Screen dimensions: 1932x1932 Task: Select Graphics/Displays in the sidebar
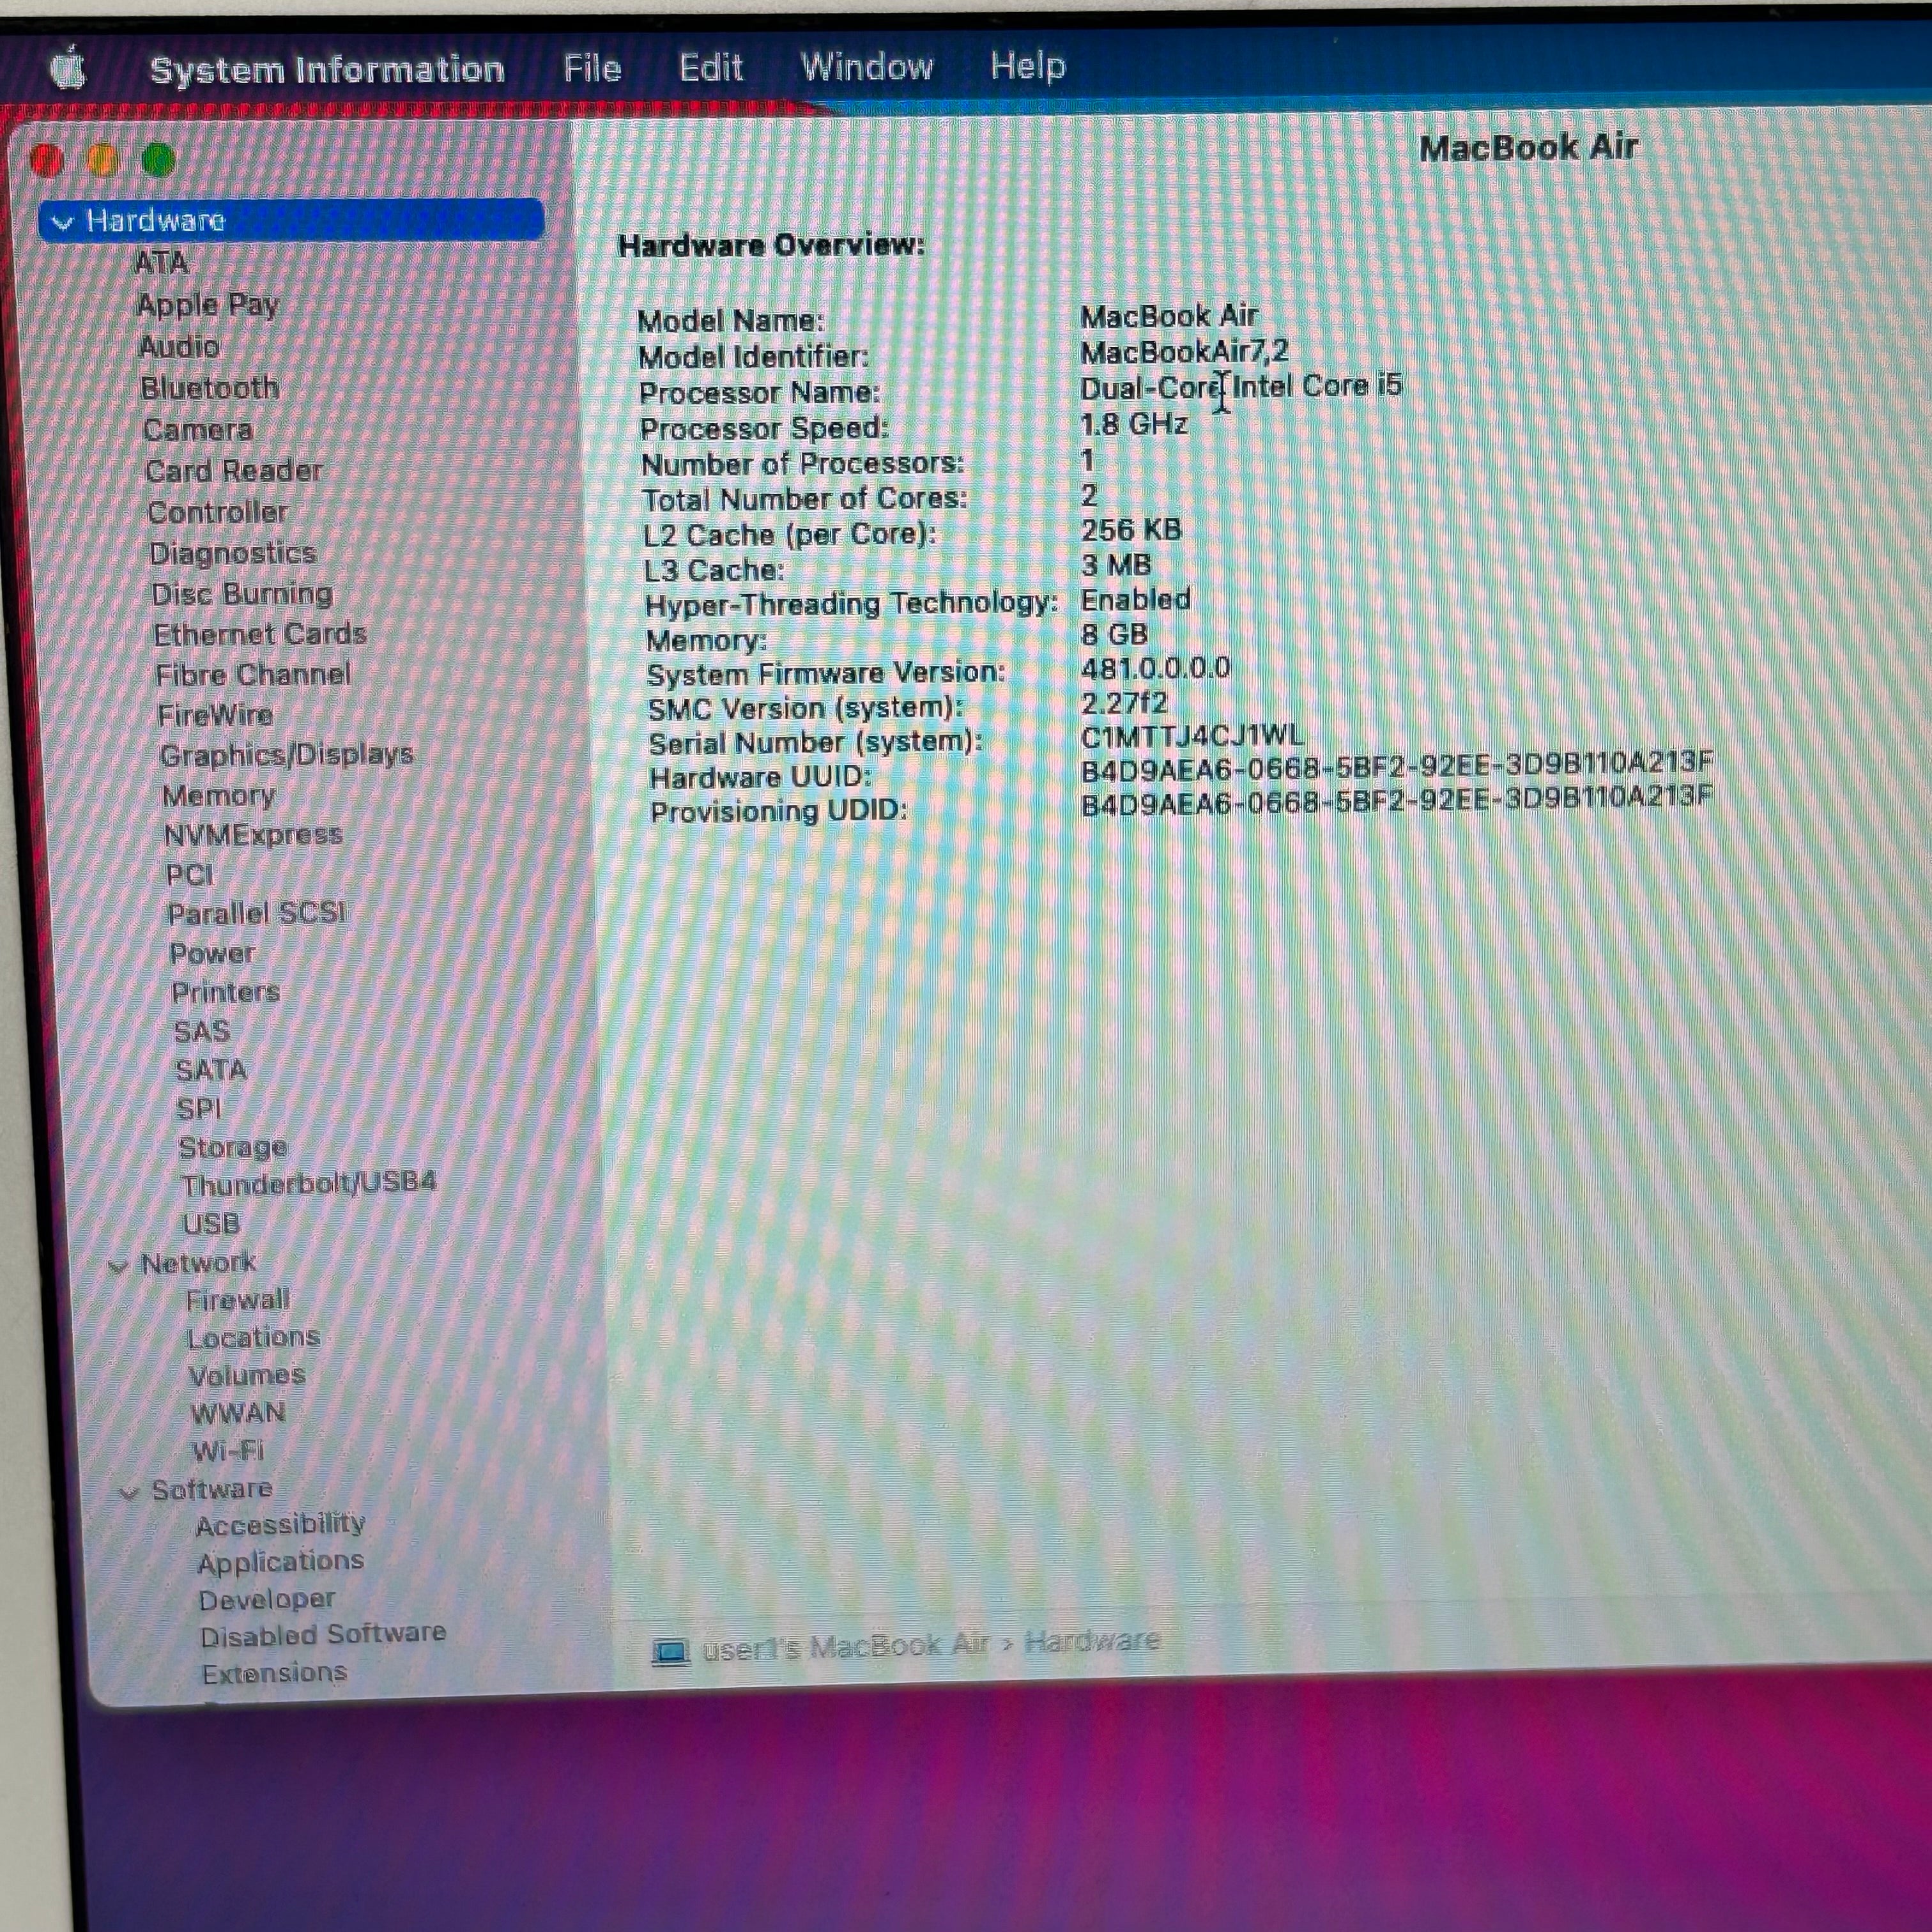287,755
